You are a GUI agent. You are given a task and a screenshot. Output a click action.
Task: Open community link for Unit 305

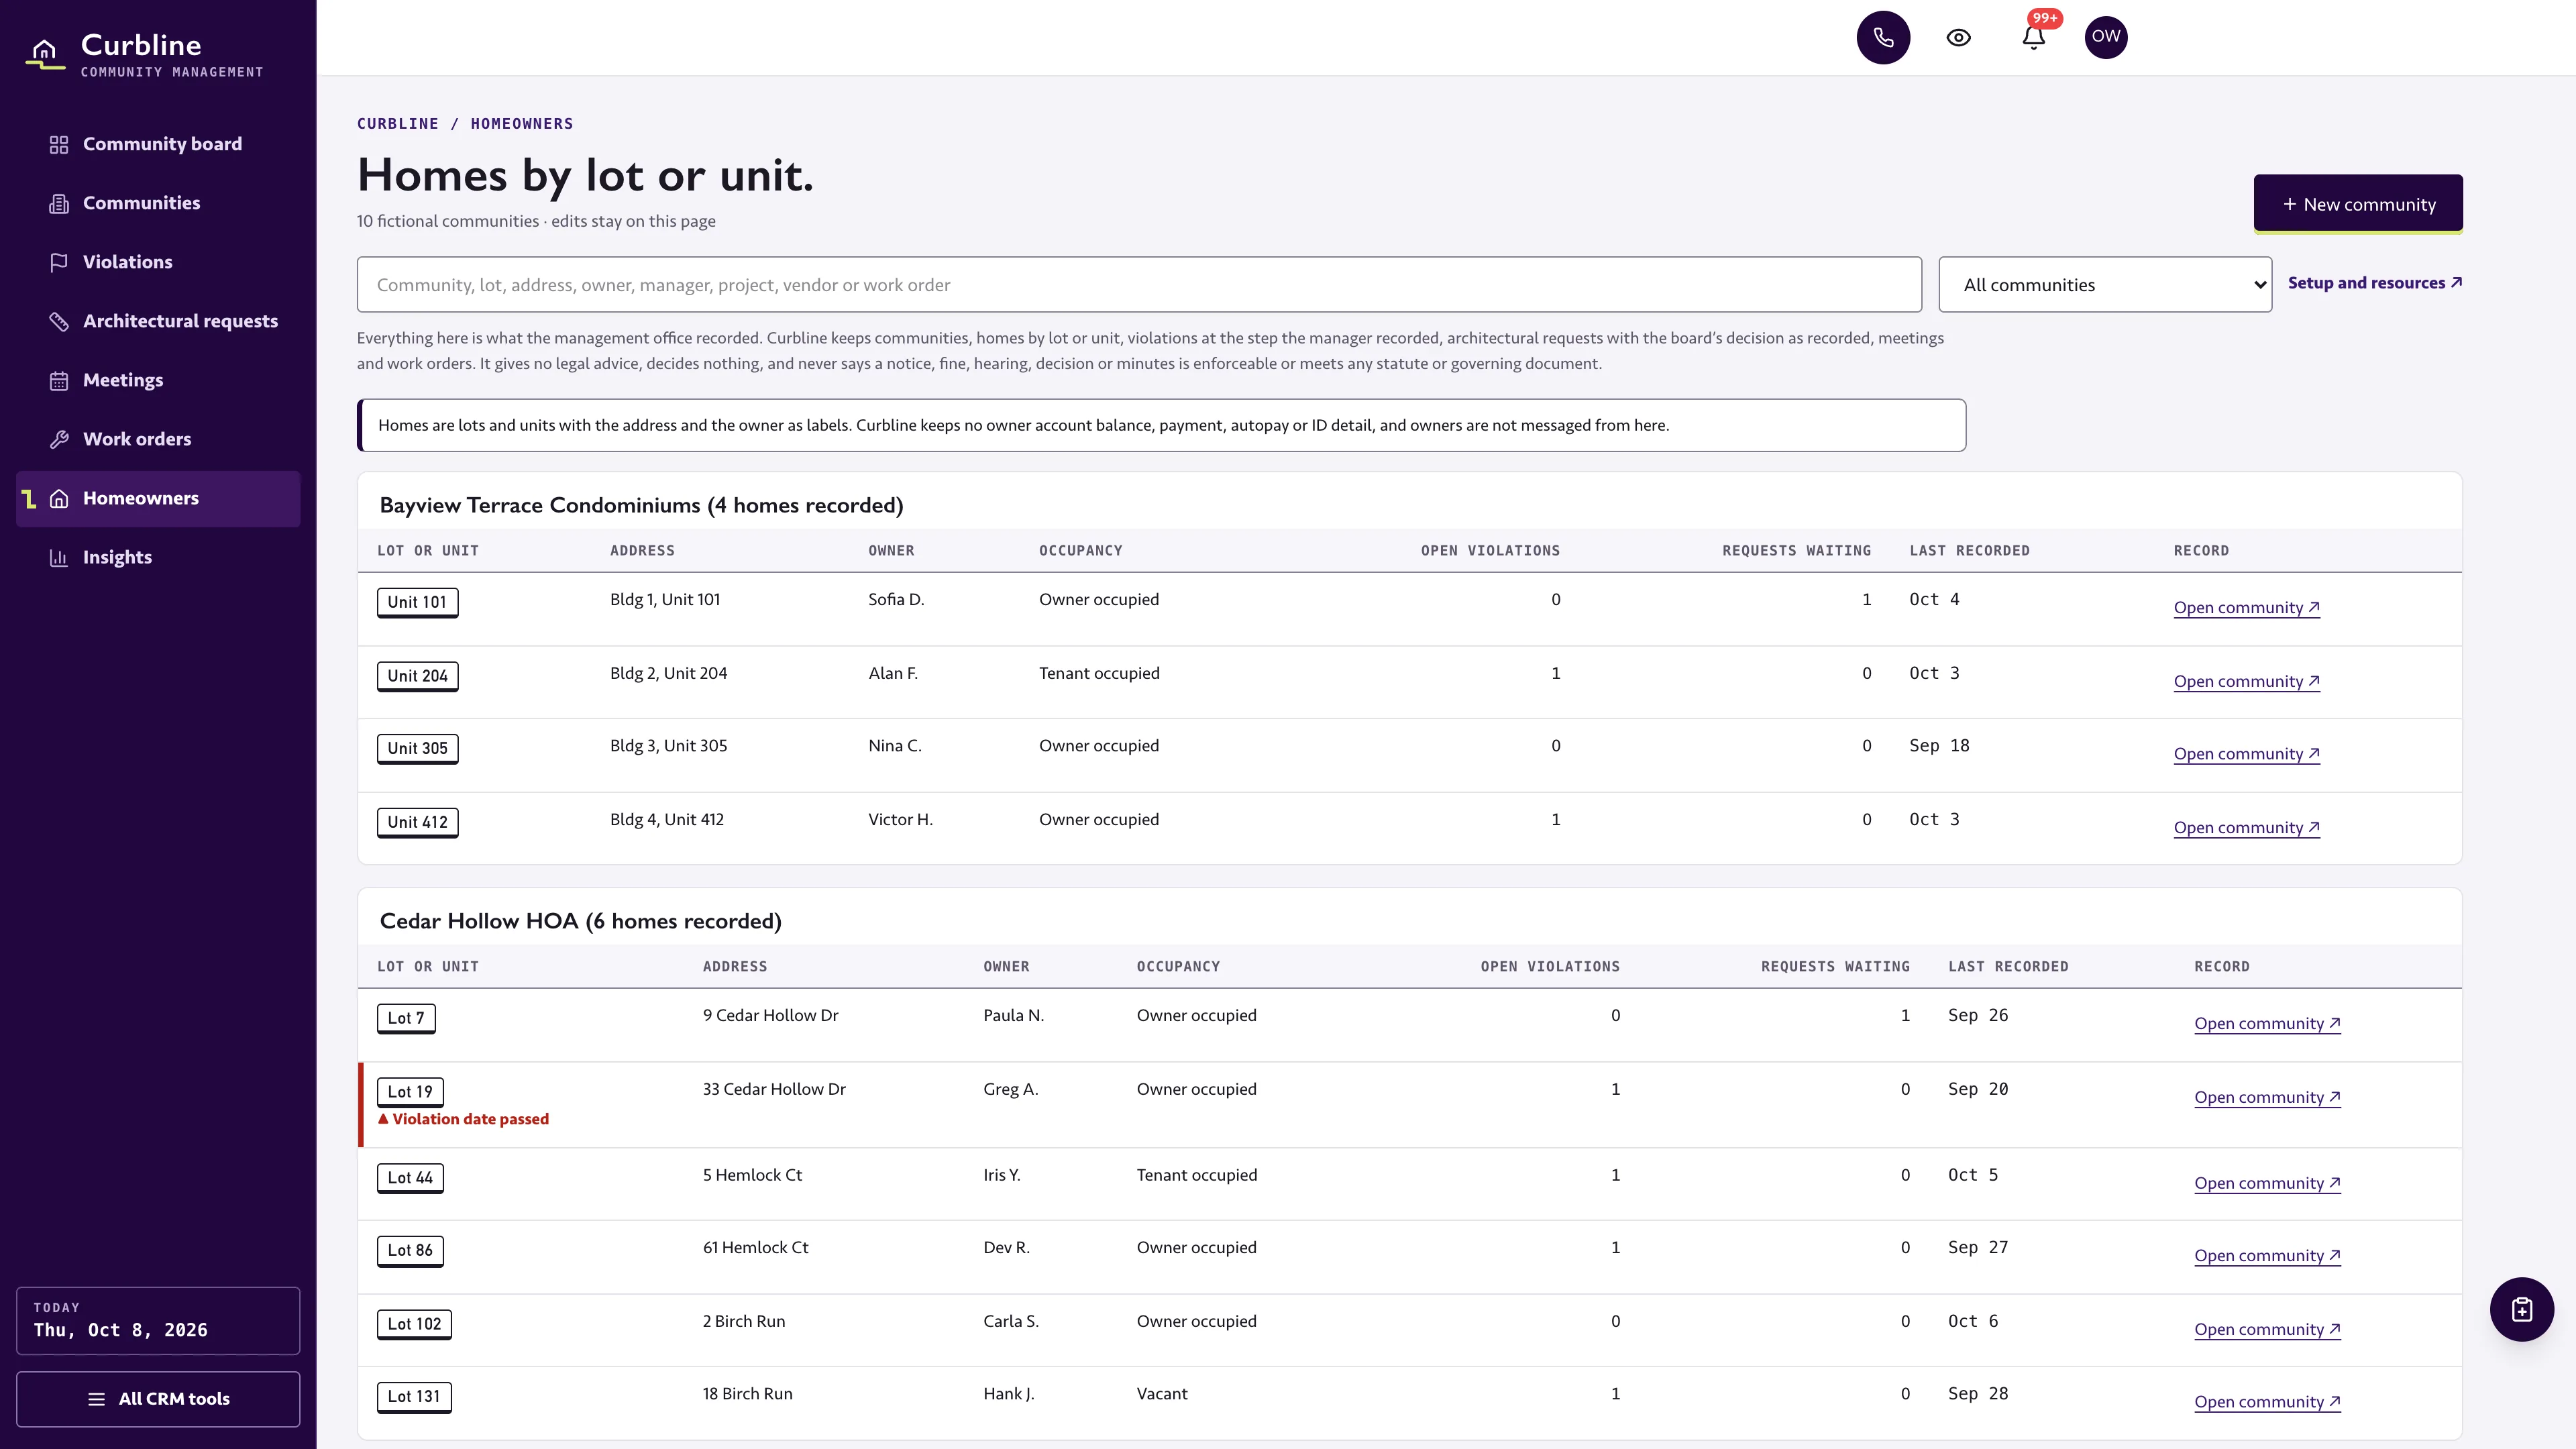(2246, 754)
